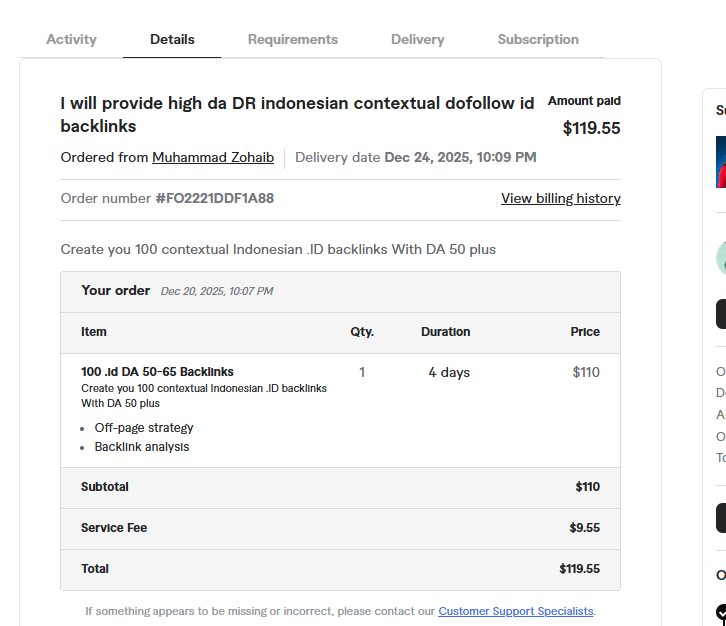
Task: Switch to the Activity tab
Action: [x=71, y=40]
